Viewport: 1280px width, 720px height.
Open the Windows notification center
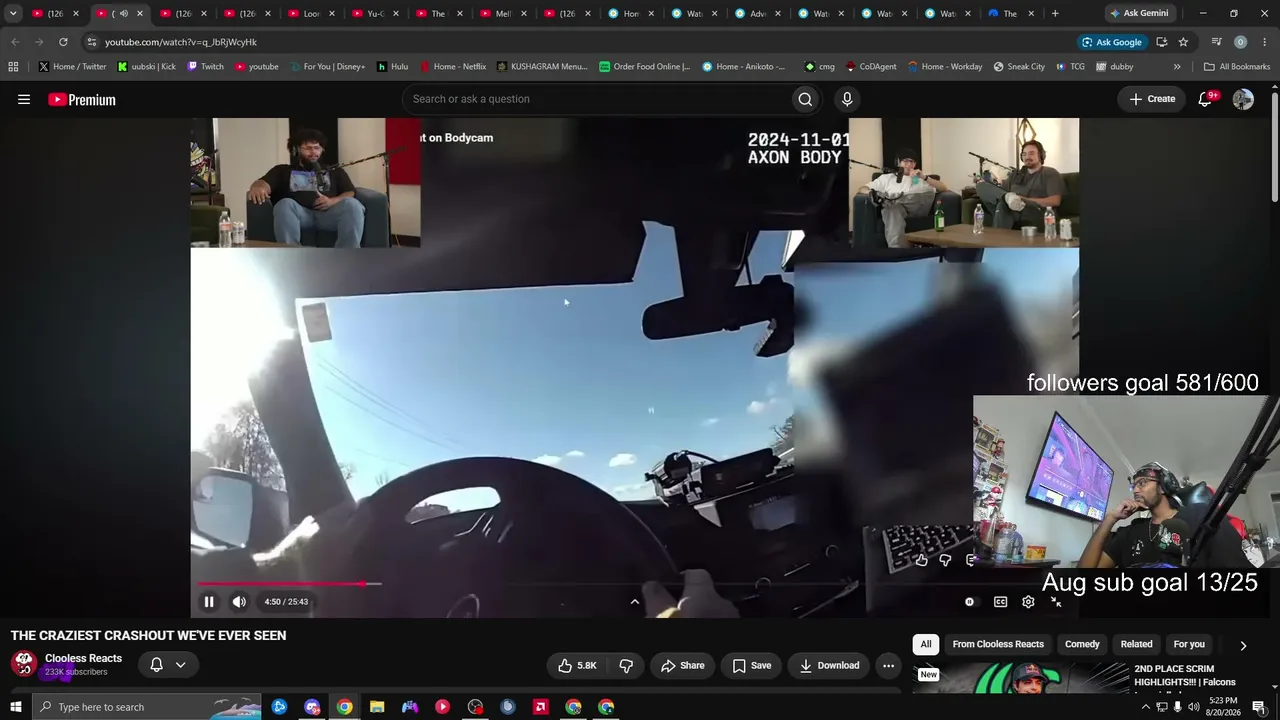pos(1259,707)
